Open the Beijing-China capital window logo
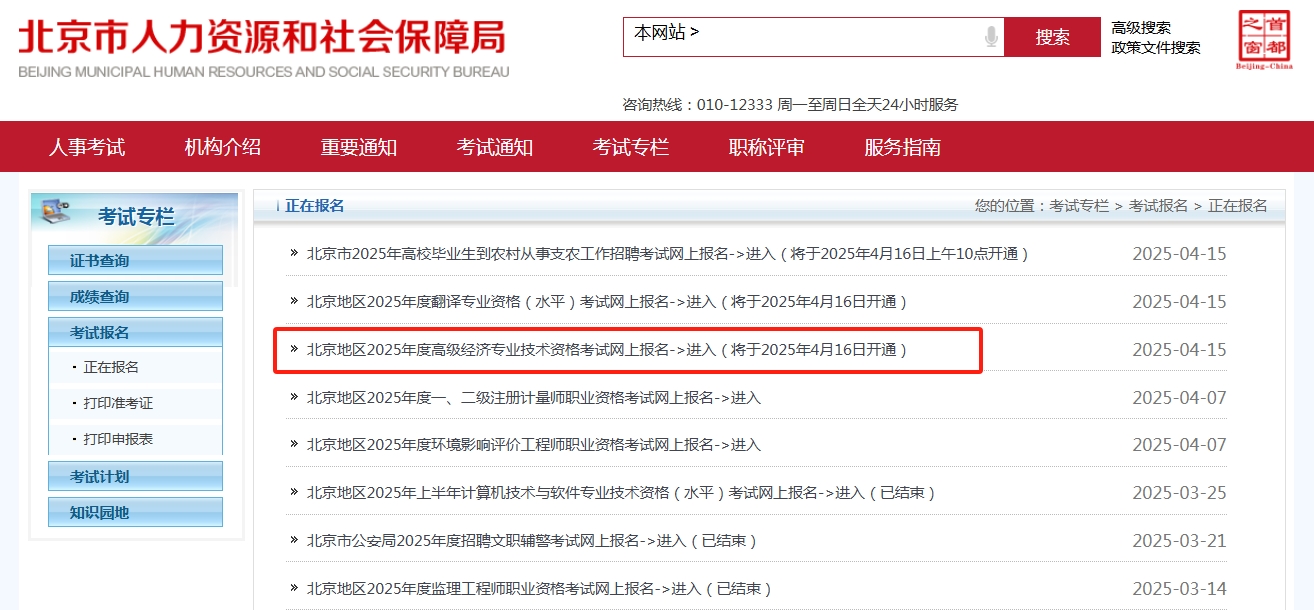The height and width of the screenshot is (610, 1314). 1265,40
